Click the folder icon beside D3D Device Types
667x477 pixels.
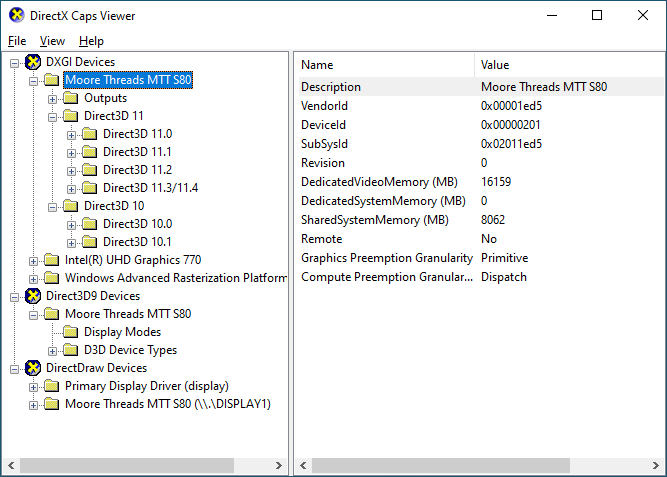pos(71,350)
